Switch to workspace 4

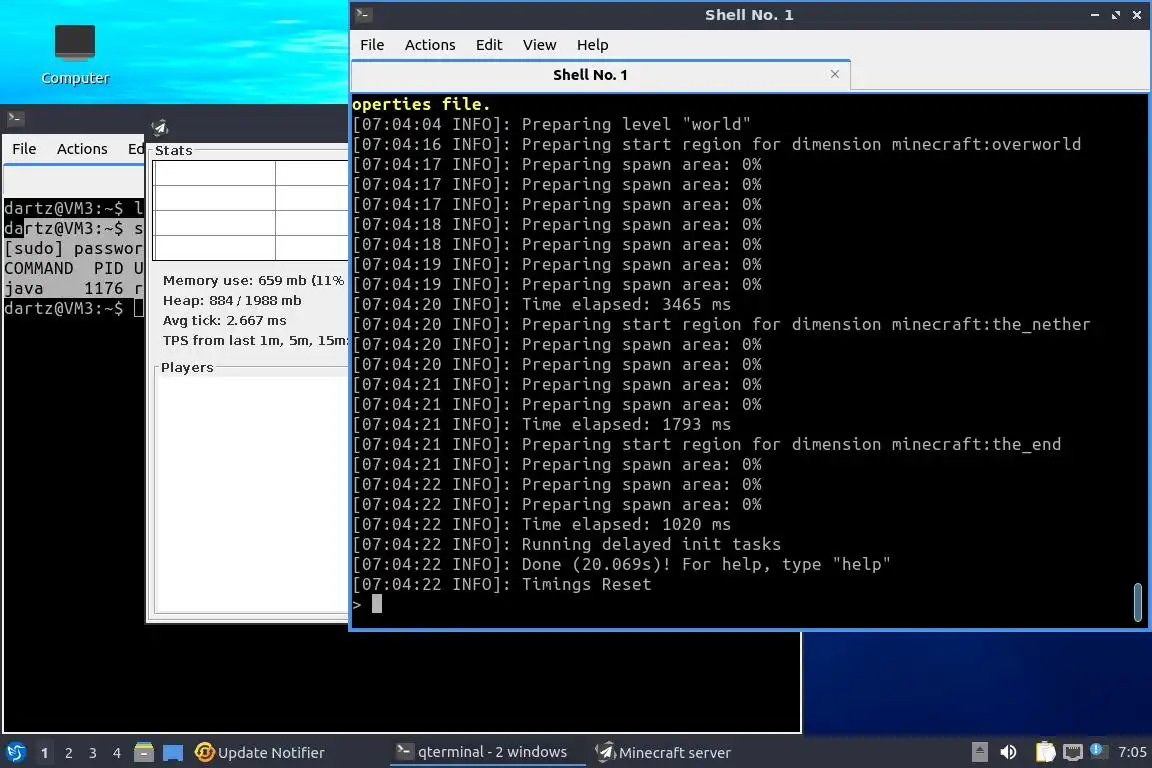[117, 753]
